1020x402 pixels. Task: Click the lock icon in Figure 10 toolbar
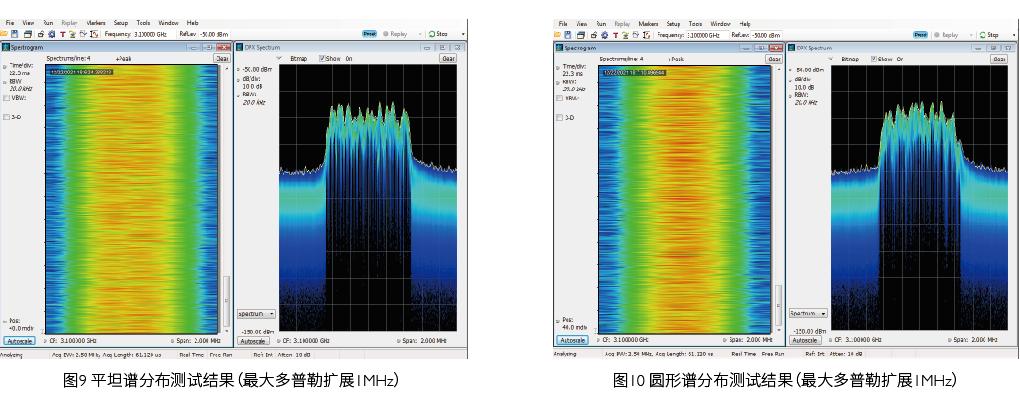tap(594, 35)
